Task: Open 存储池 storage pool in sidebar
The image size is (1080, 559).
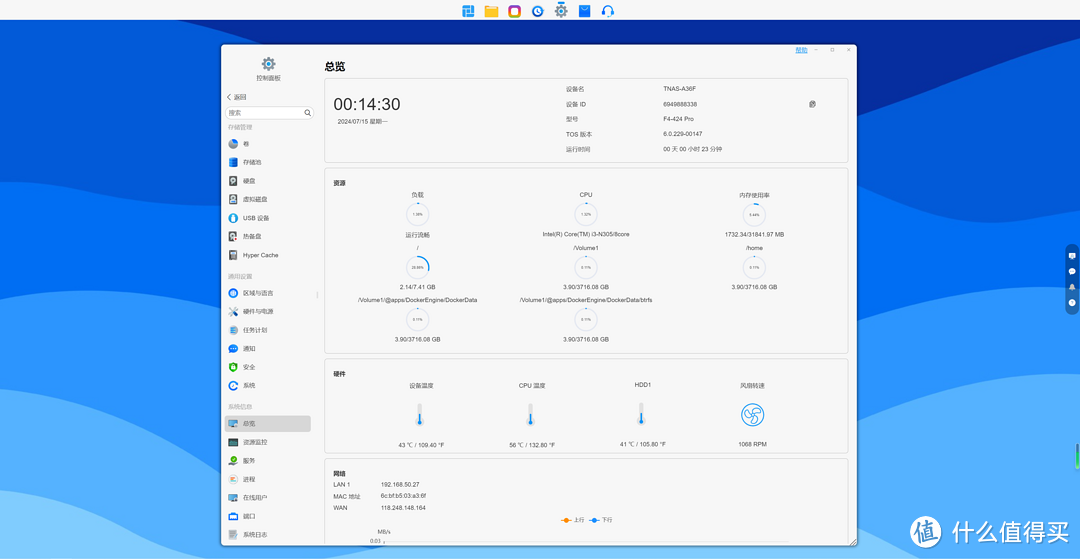Action: 251,162
